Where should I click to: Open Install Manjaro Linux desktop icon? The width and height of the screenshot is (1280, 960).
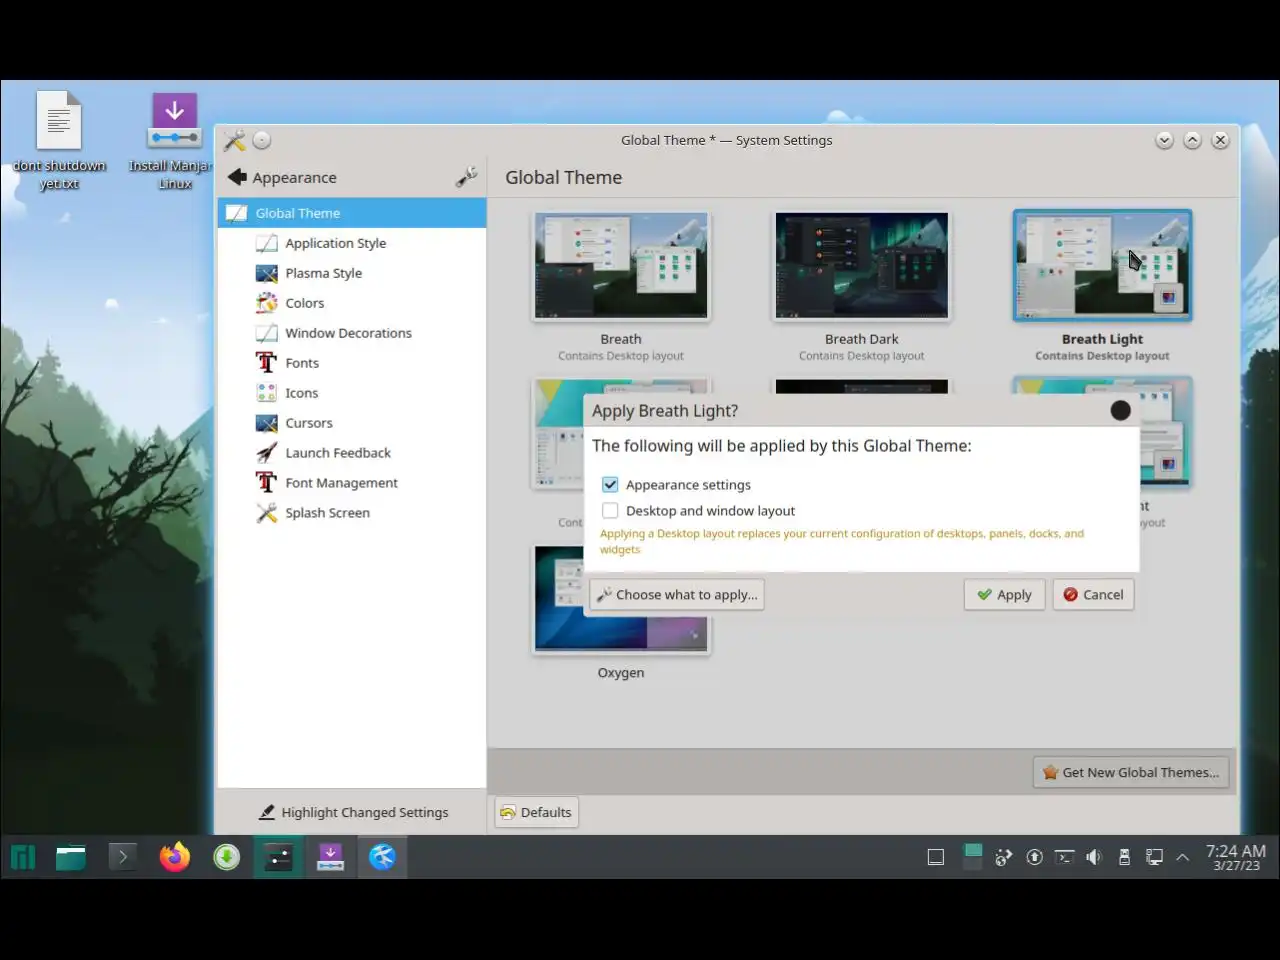click(174, 140)
